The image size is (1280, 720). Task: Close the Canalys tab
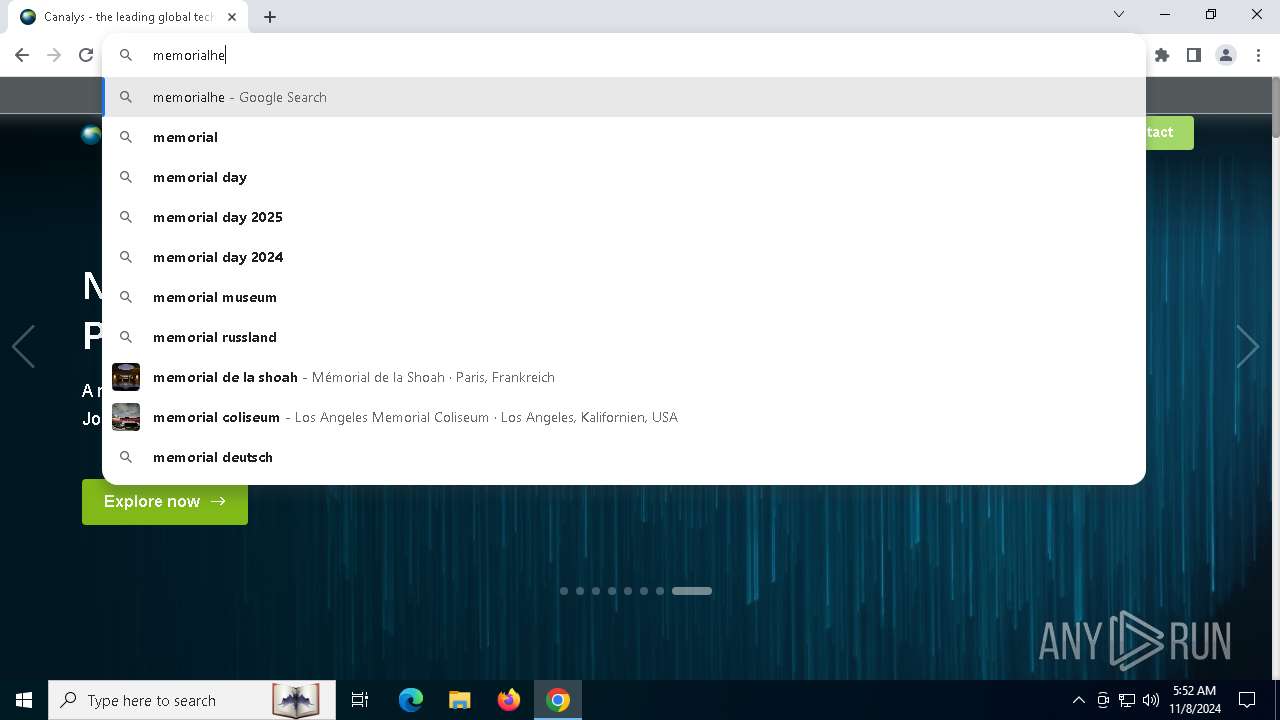coord(232,17)
